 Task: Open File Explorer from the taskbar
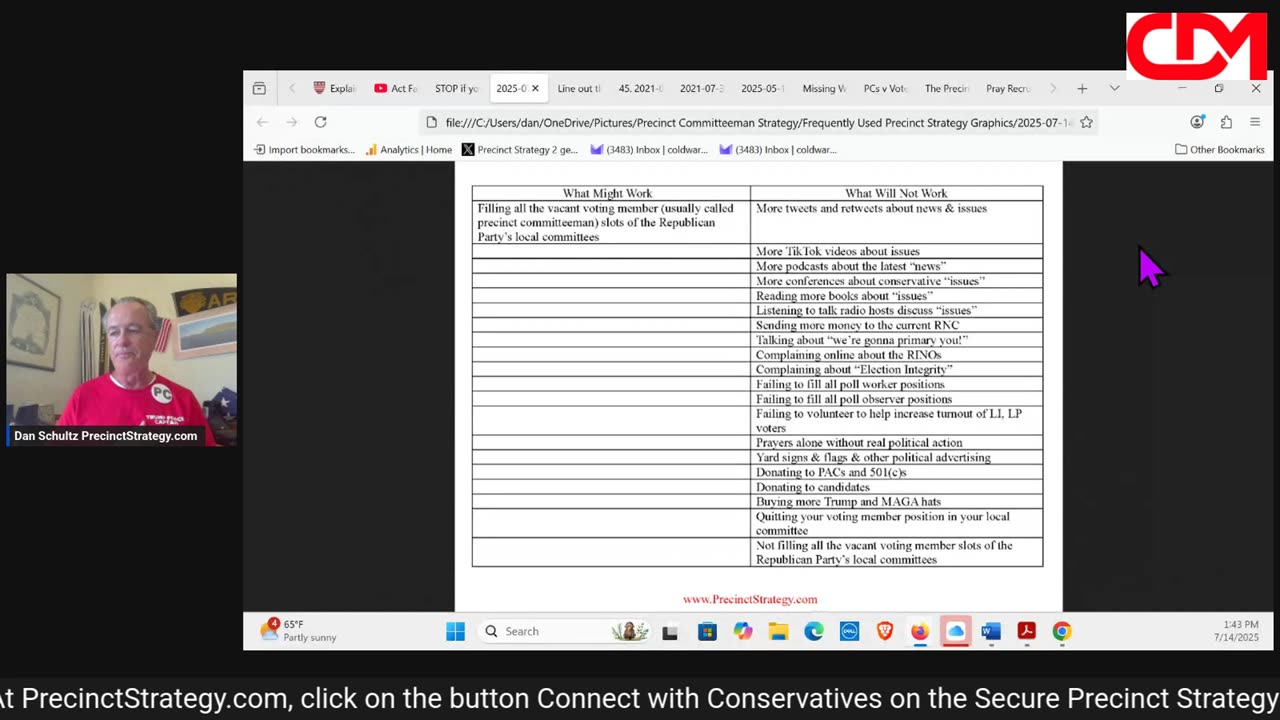[778, 631]
